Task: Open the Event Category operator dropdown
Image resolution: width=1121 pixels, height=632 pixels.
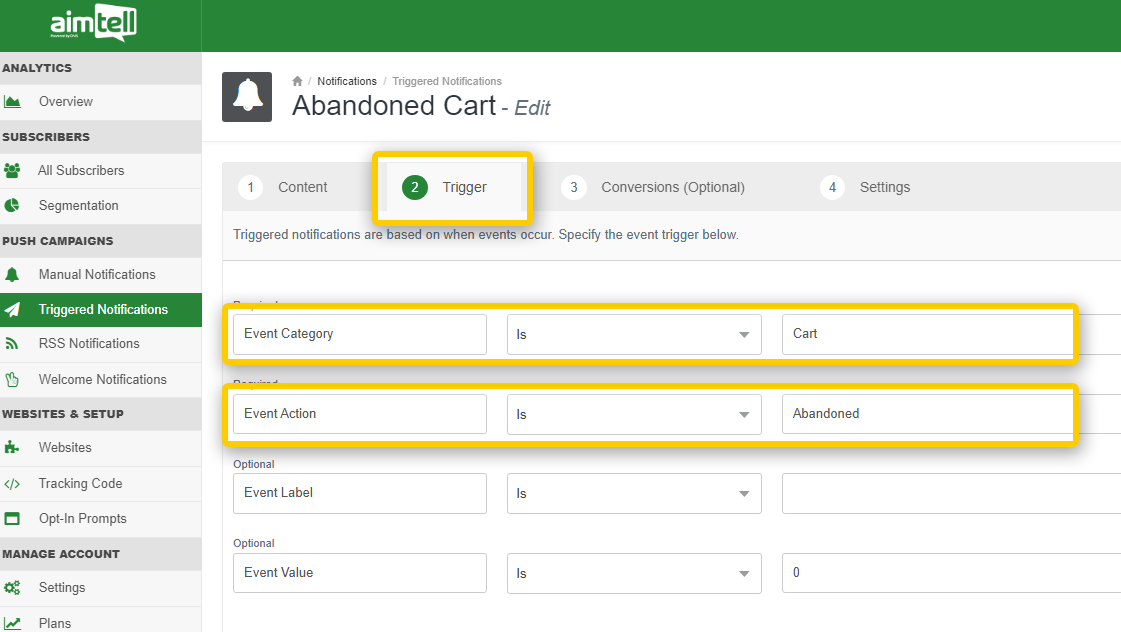Action: click(x=634, y=335)
